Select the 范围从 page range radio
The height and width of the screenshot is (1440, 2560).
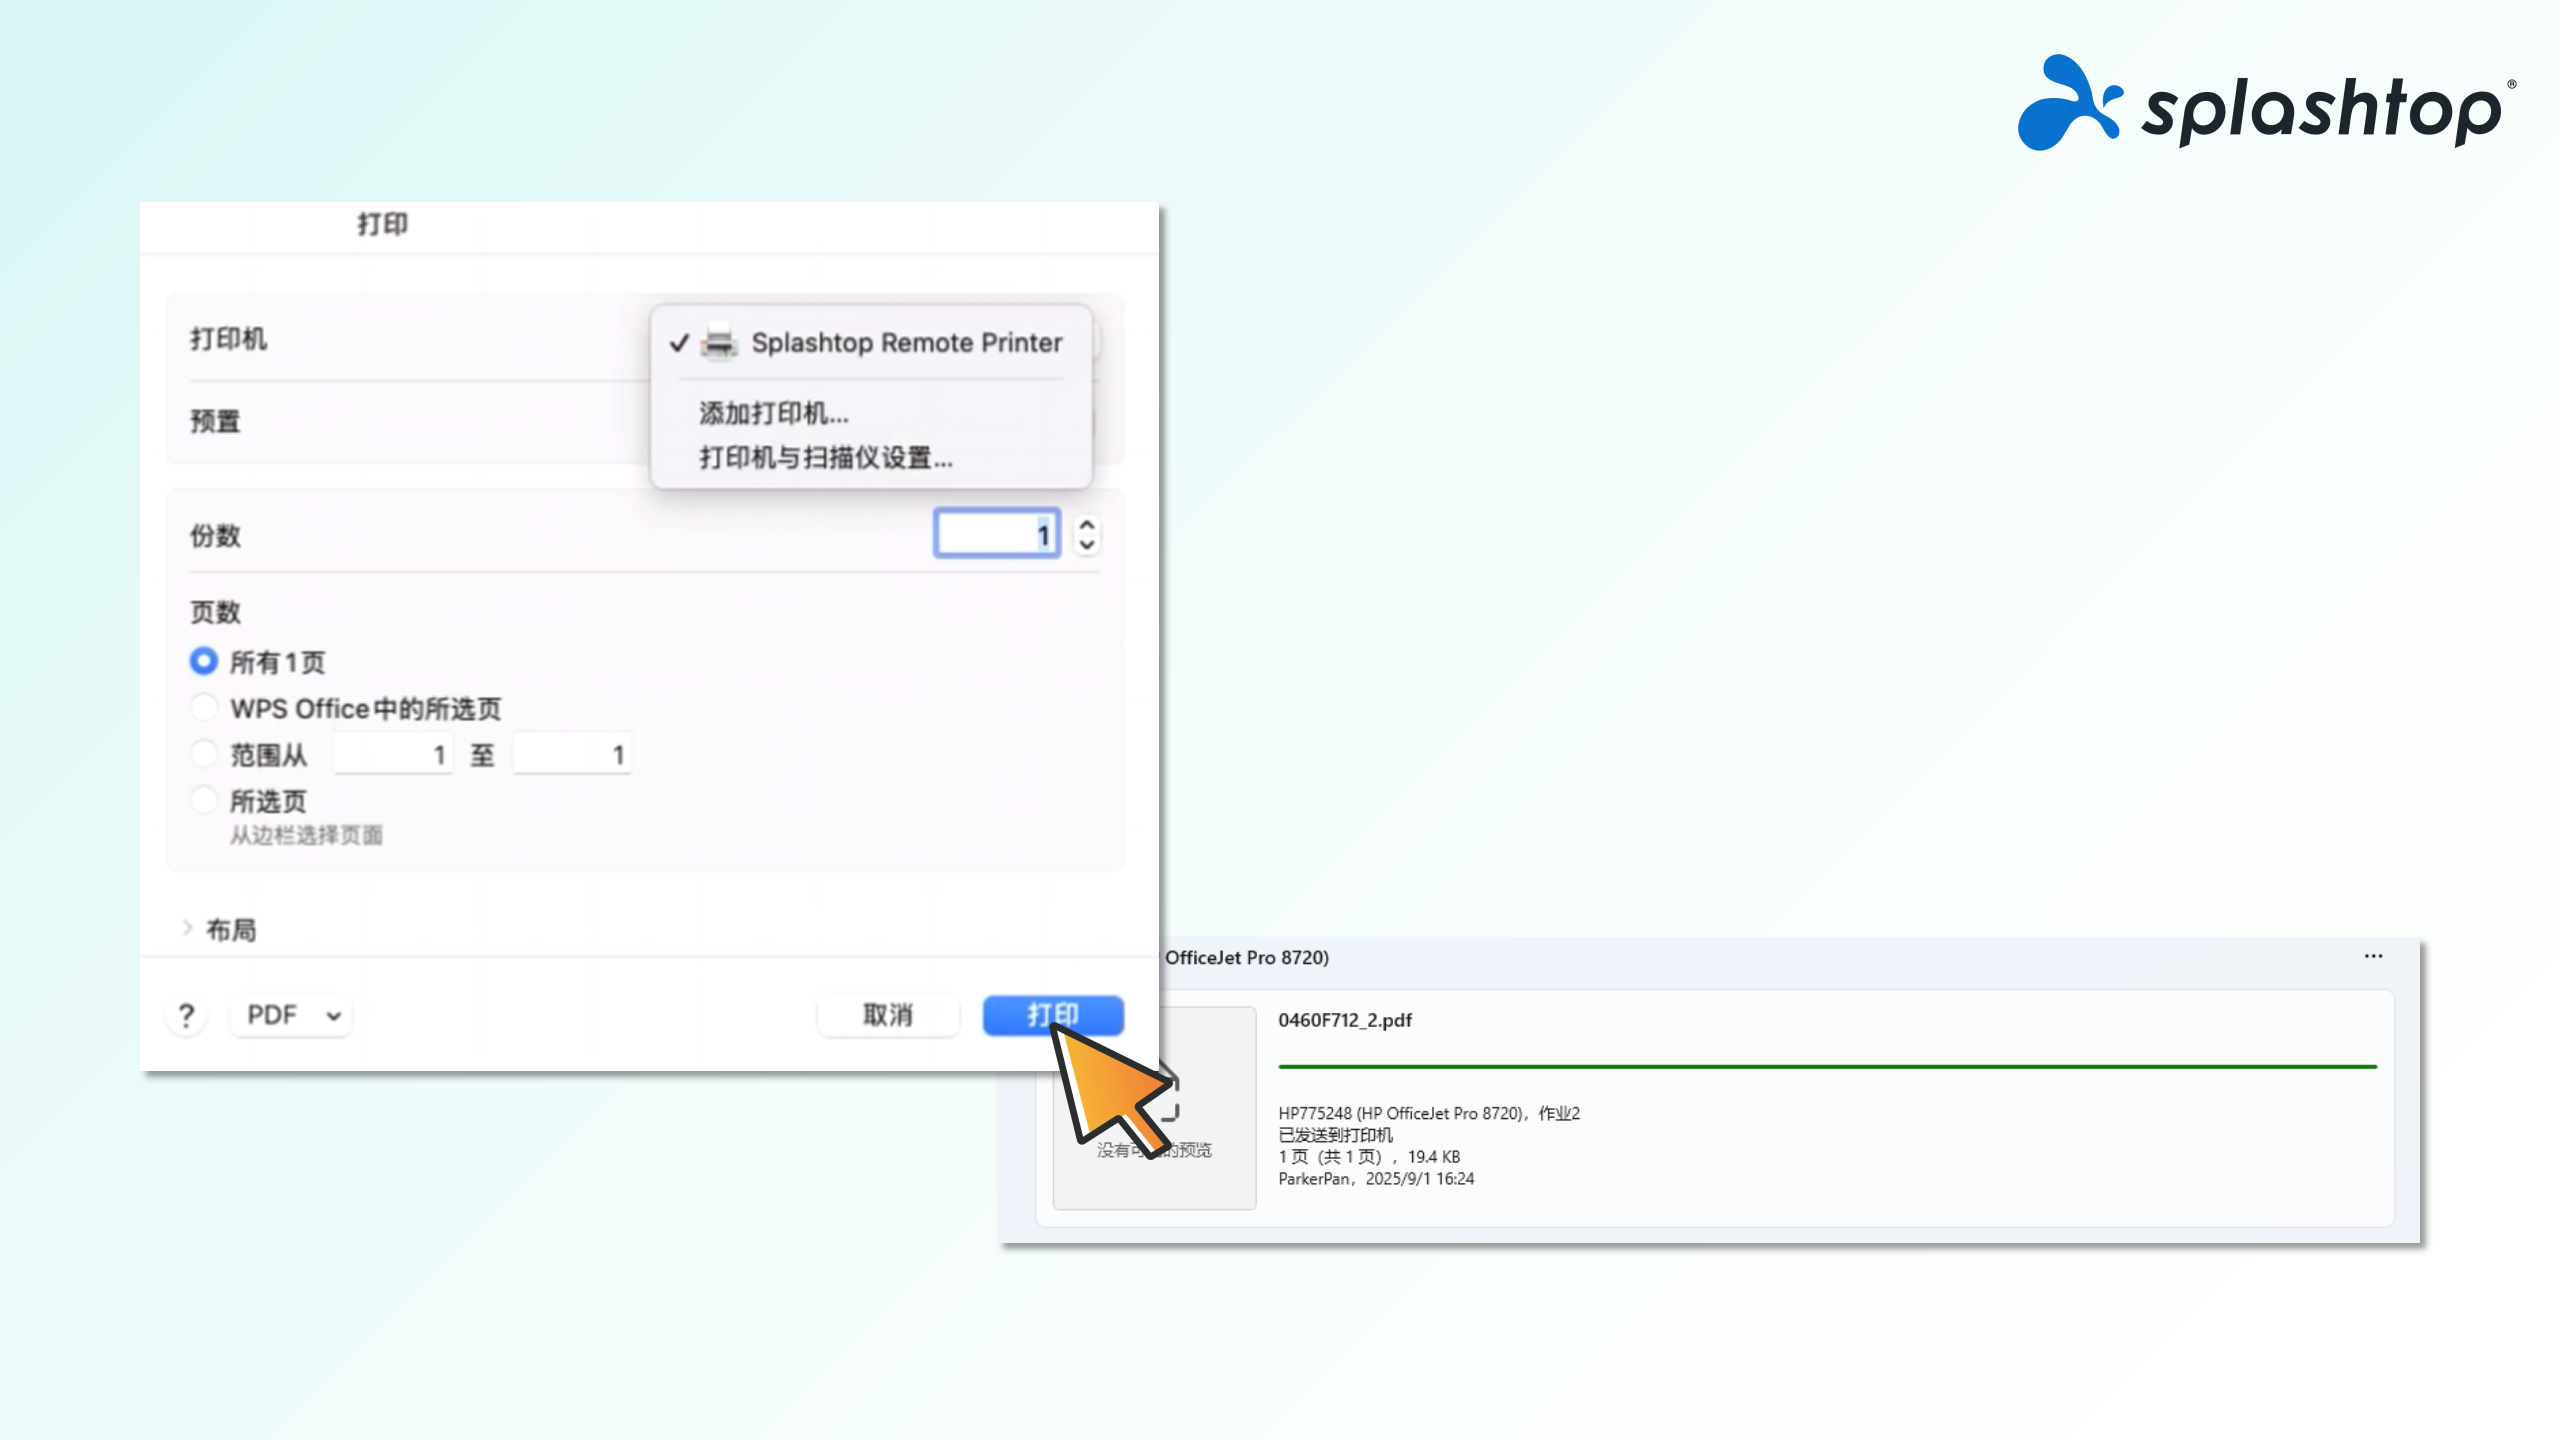click(204, 754)
